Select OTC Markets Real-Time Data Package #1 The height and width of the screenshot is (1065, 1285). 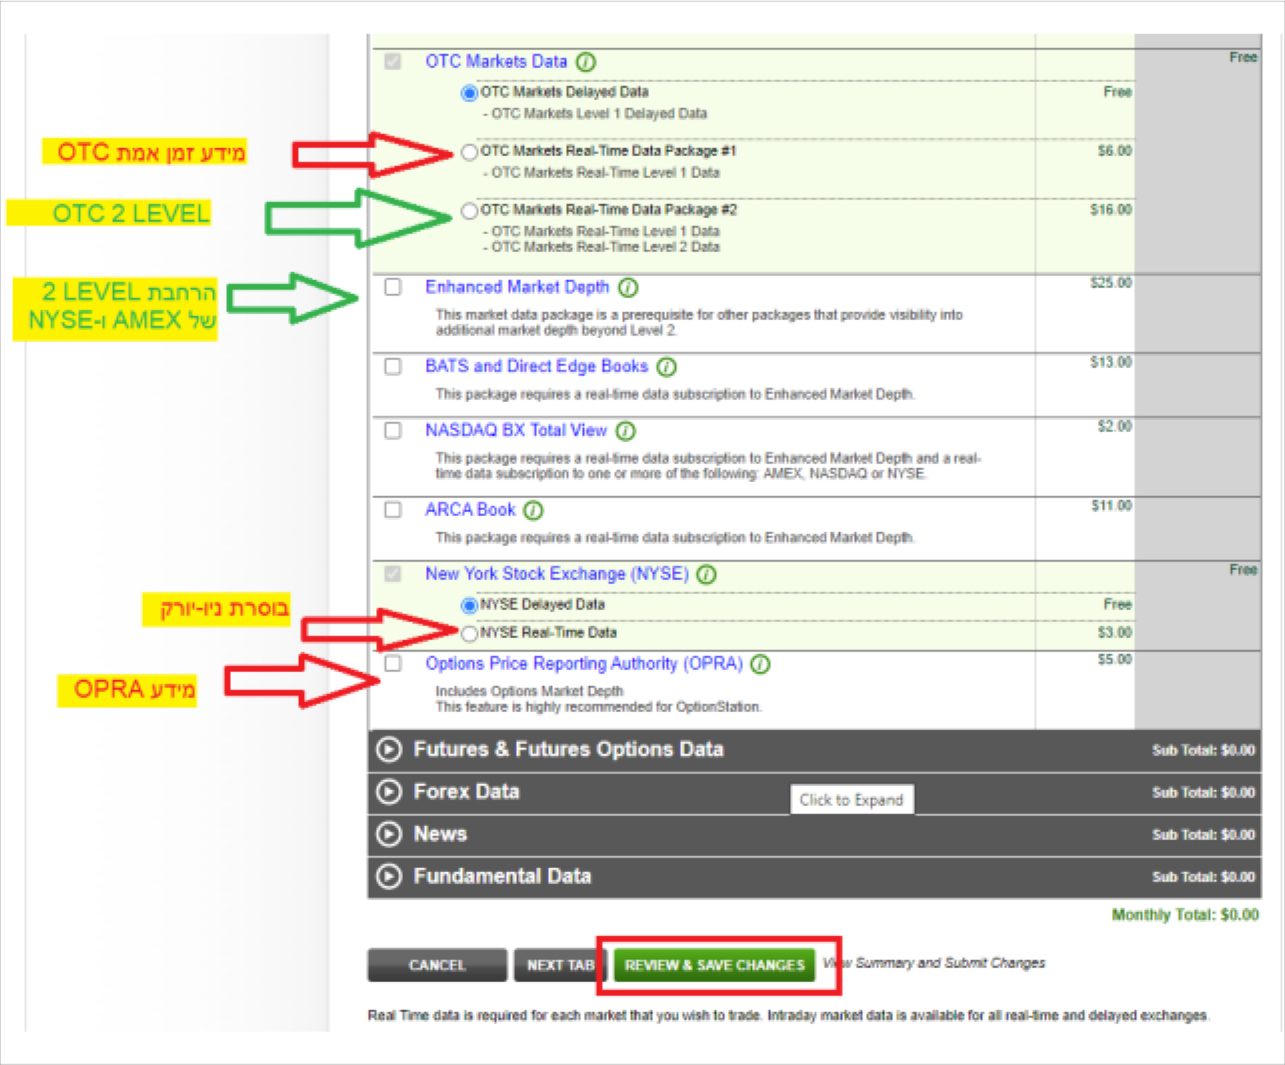[469, 152]
